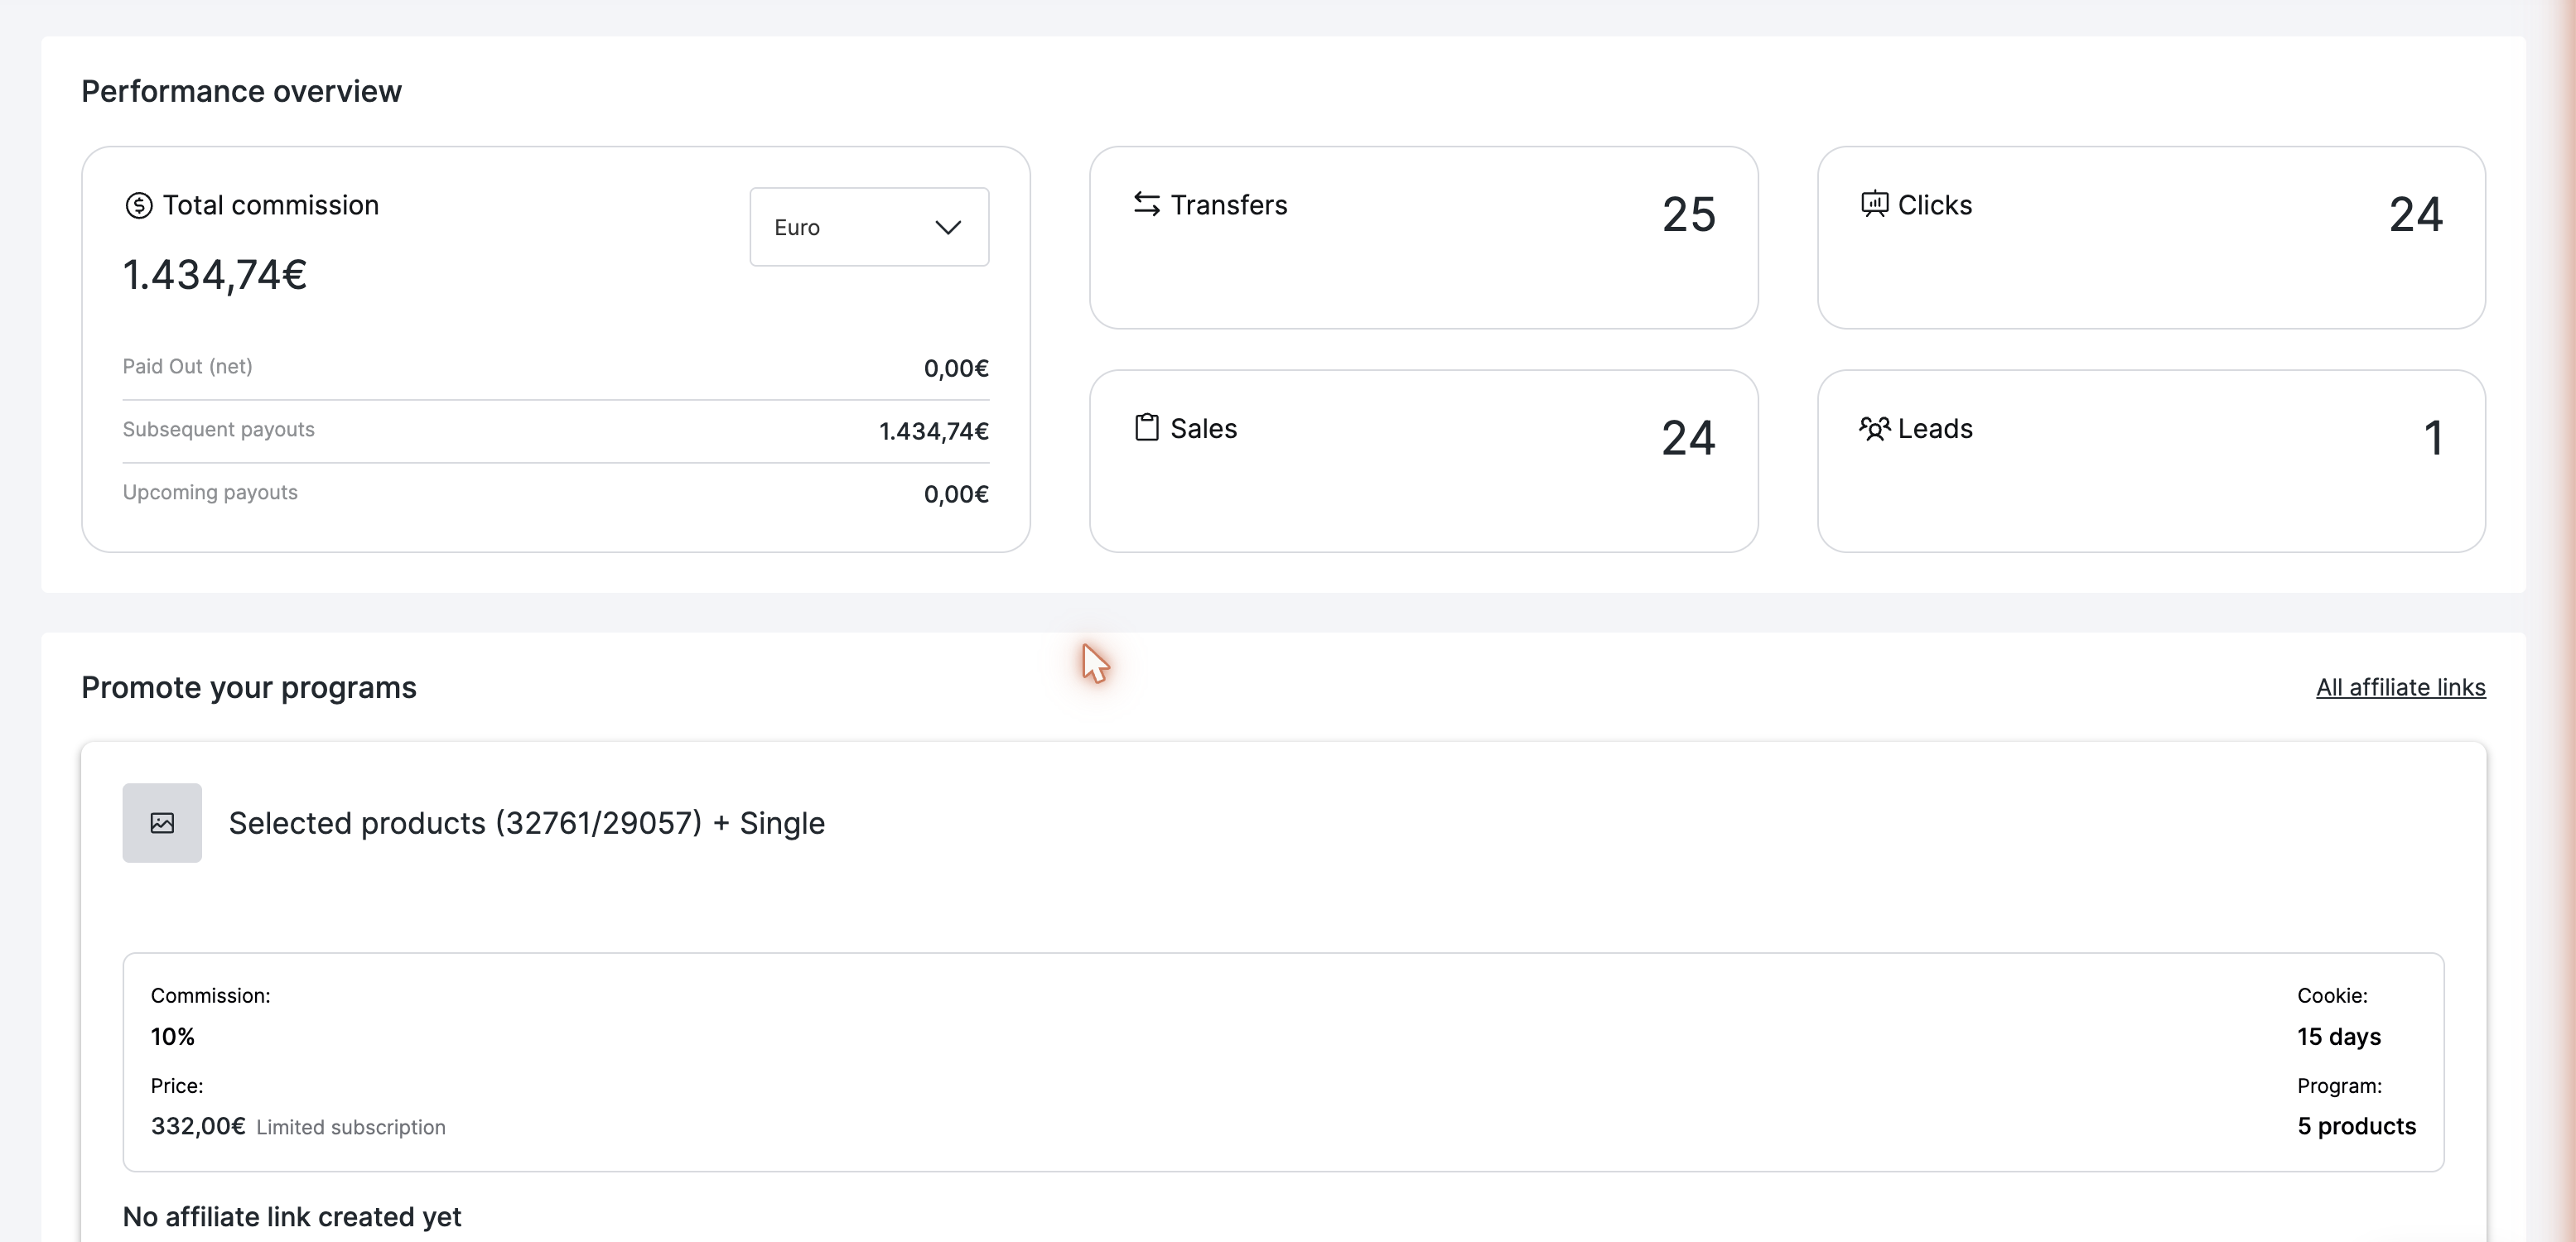Click the Transfers arrows icon
This screenshot has height=1242, width=2576.
1147,204
